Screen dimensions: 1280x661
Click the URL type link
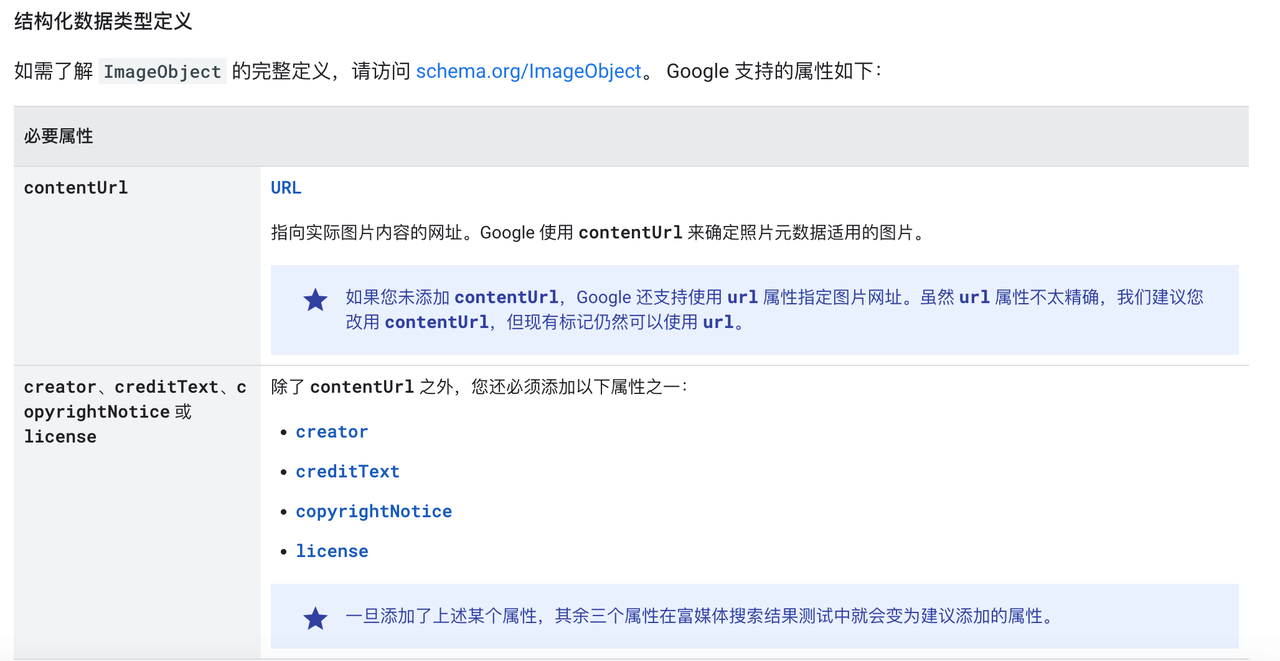pyautogui.click(x=286, y=188)
